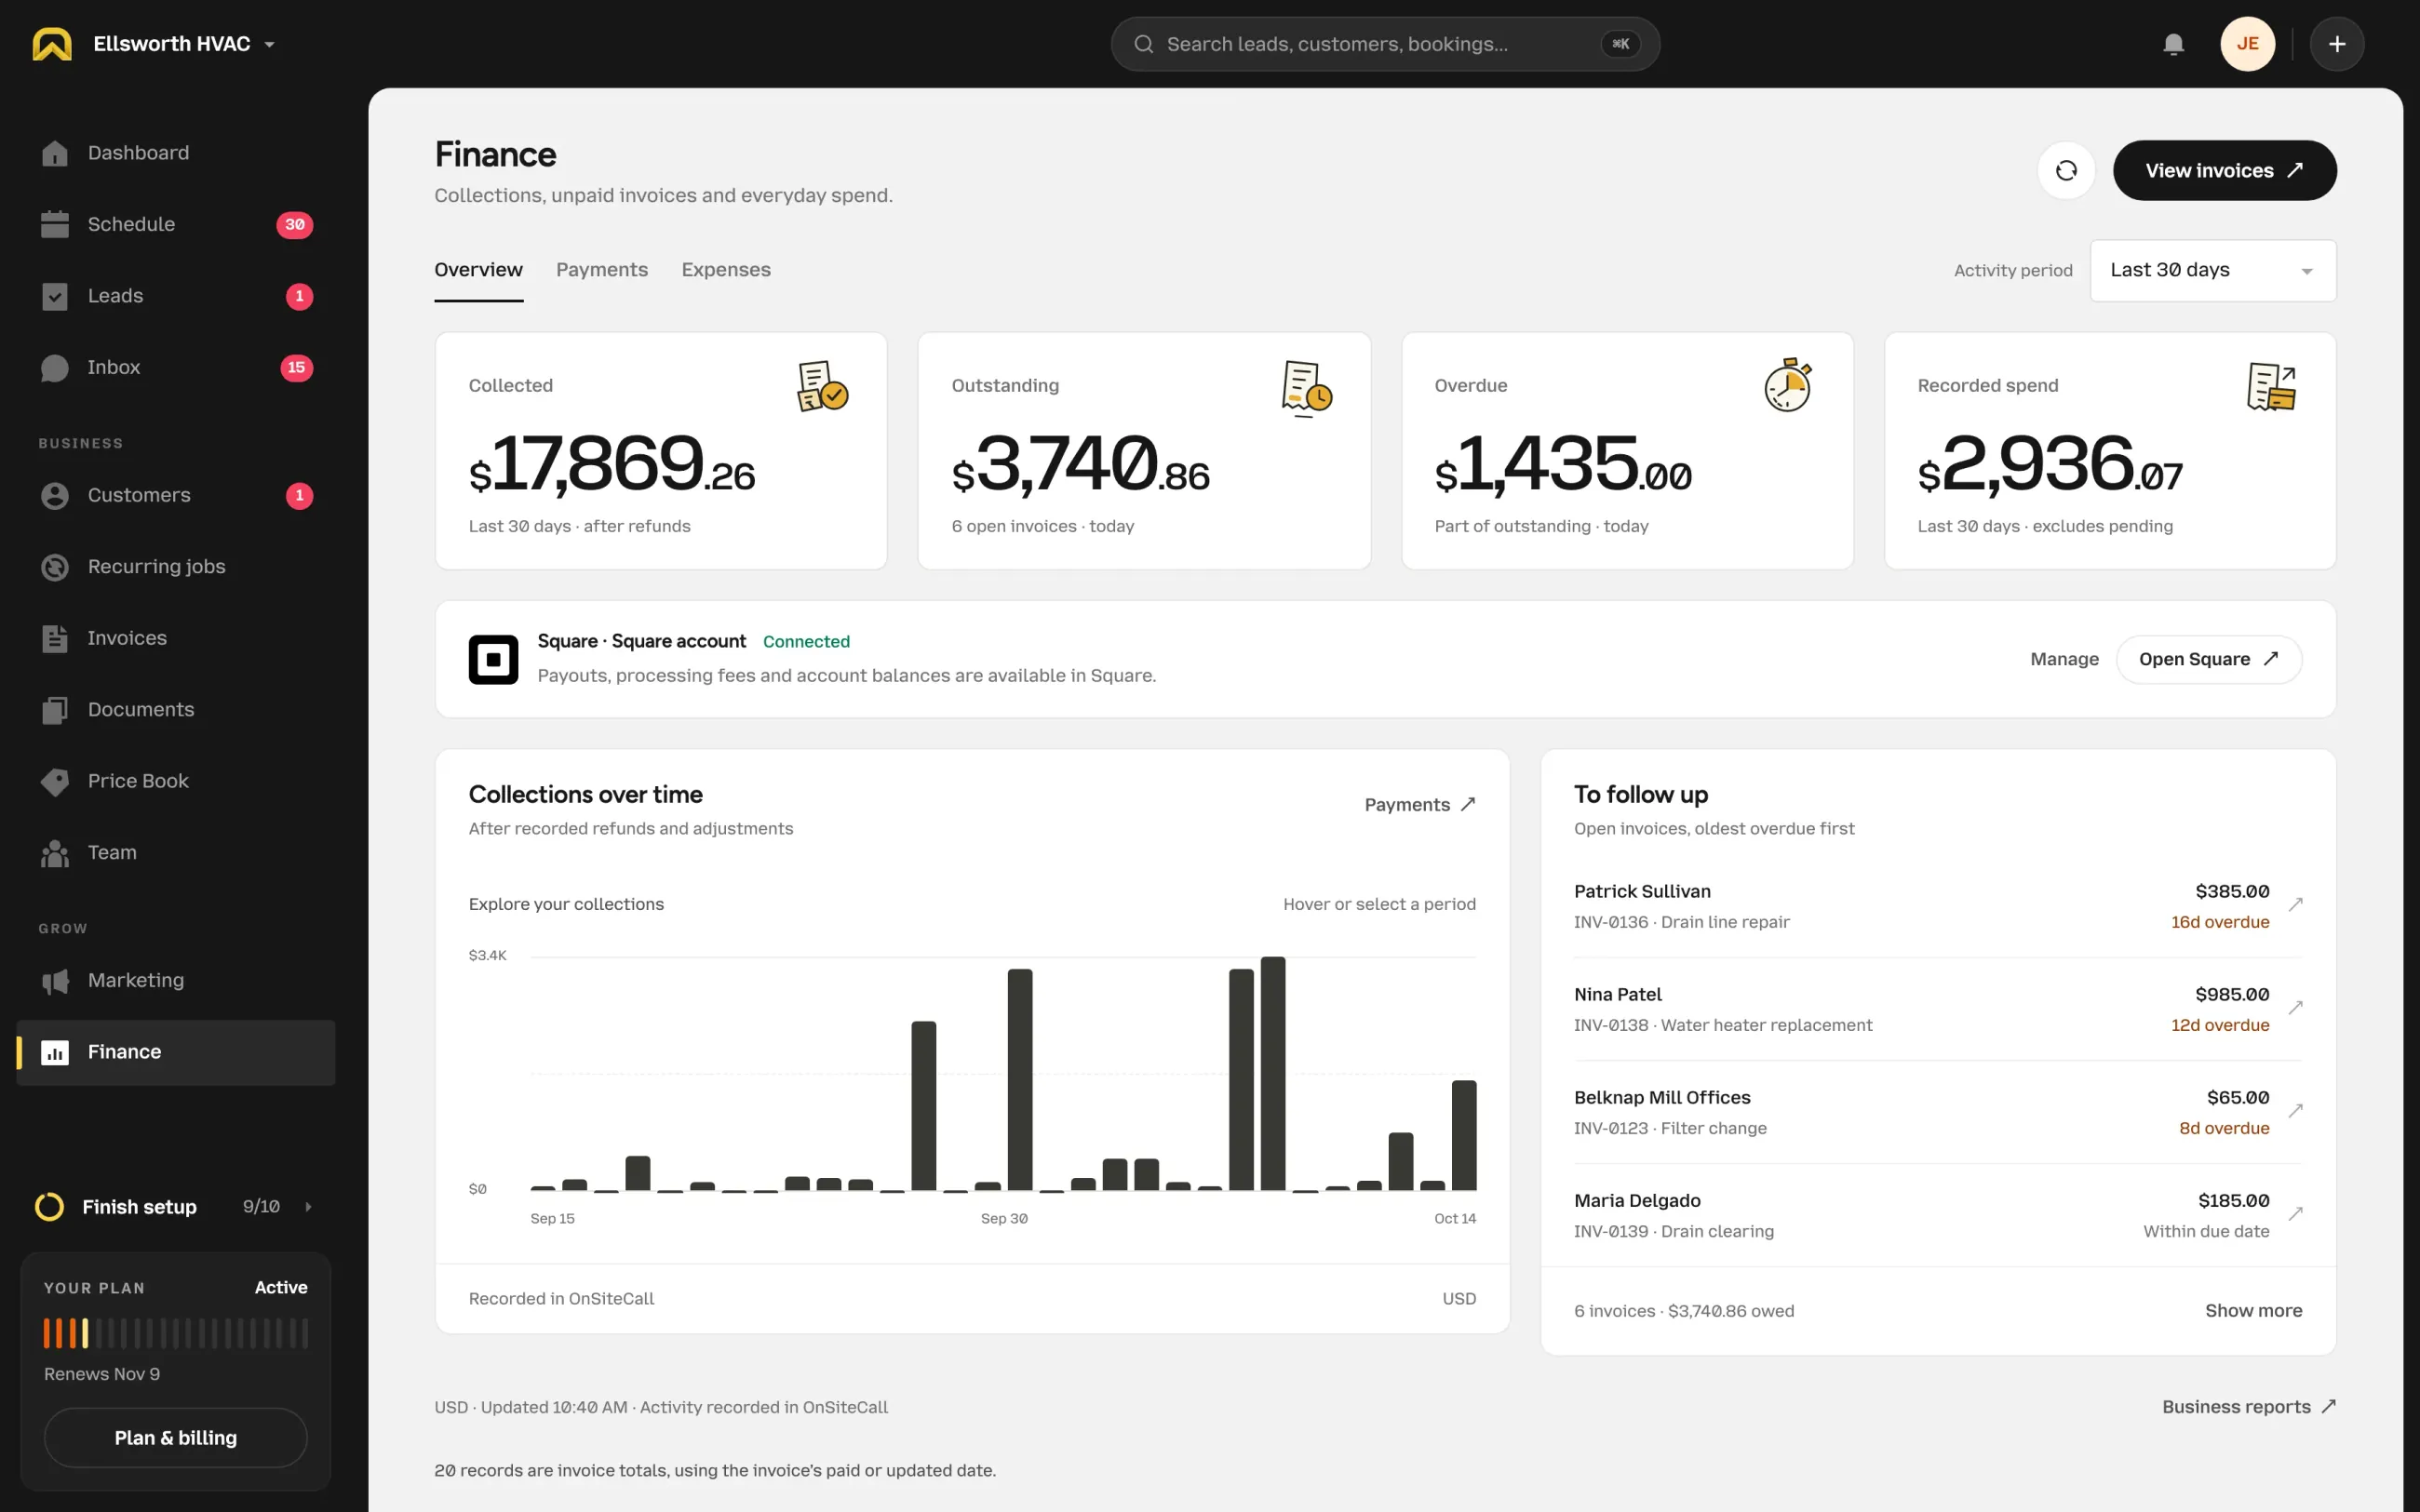Refresh the finance data
Screen dimensions: 2420x1512
coord(2066,171)
